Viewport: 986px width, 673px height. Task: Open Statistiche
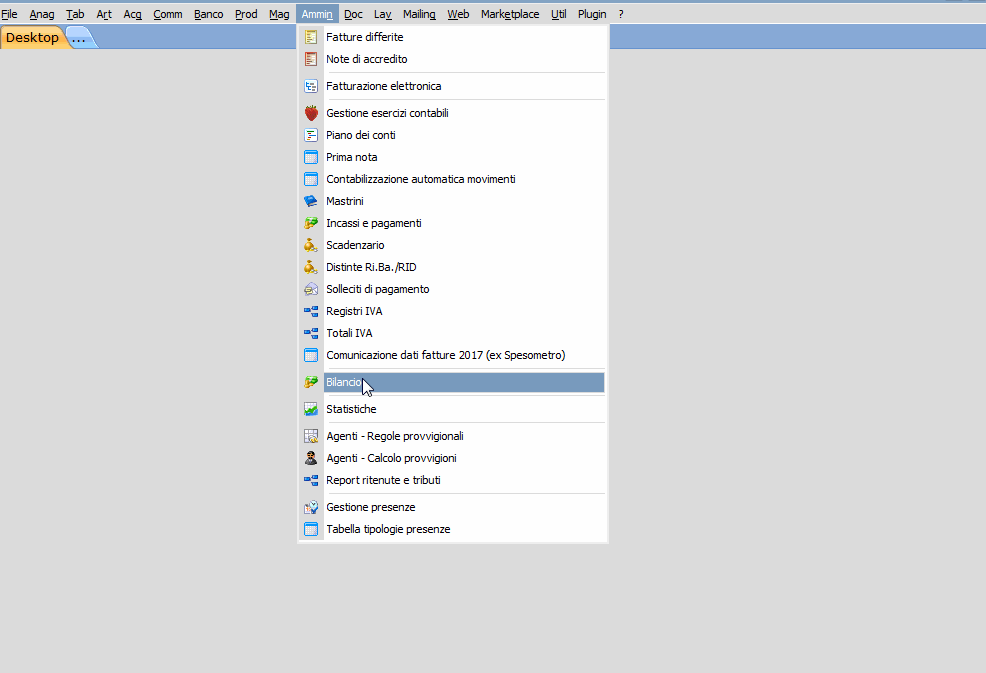point(464,409)
